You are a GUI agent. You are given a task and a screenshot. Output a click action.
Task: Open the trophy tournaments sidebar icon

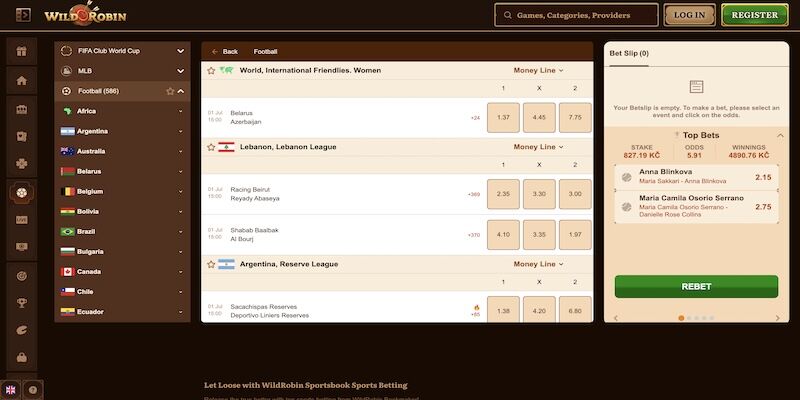tap(21, 303)
